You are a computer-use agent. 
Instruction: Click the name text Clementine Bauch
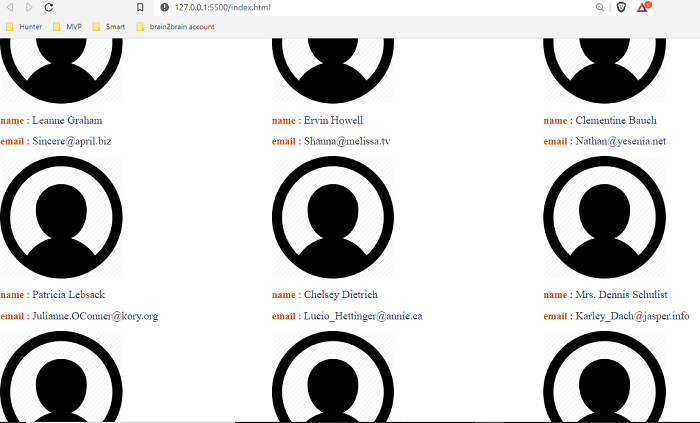[616, 120]
